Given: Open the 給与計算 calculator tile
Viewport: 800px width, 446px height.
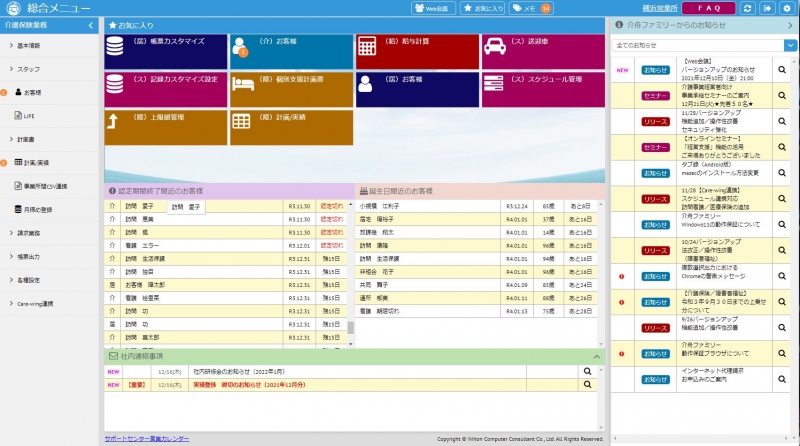Looking at the screenshot, I should pos(417,52).
